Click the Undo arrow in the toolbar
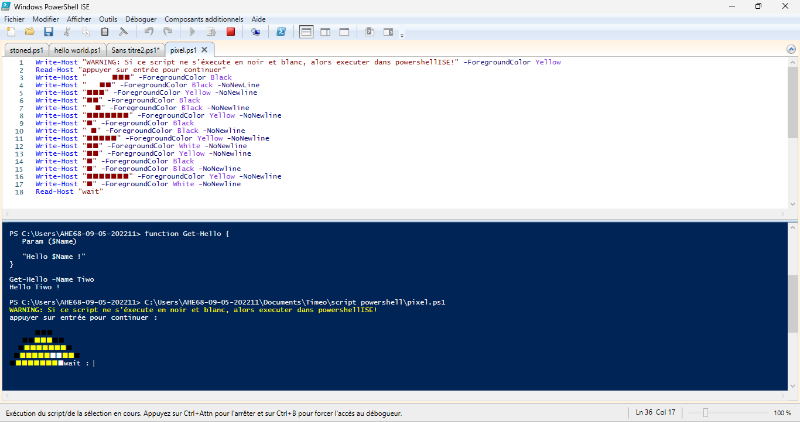 tap(148, 32)
